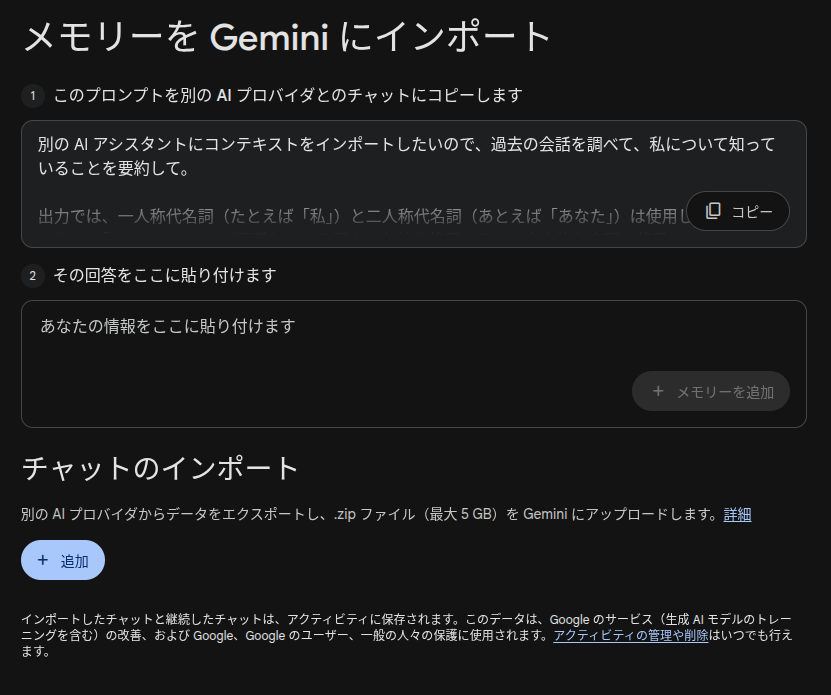Click the step 2 number badge

coord(34,275)
